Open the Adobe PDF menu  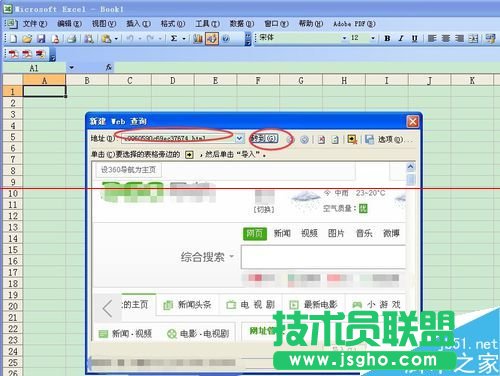[x=354, y=24]
